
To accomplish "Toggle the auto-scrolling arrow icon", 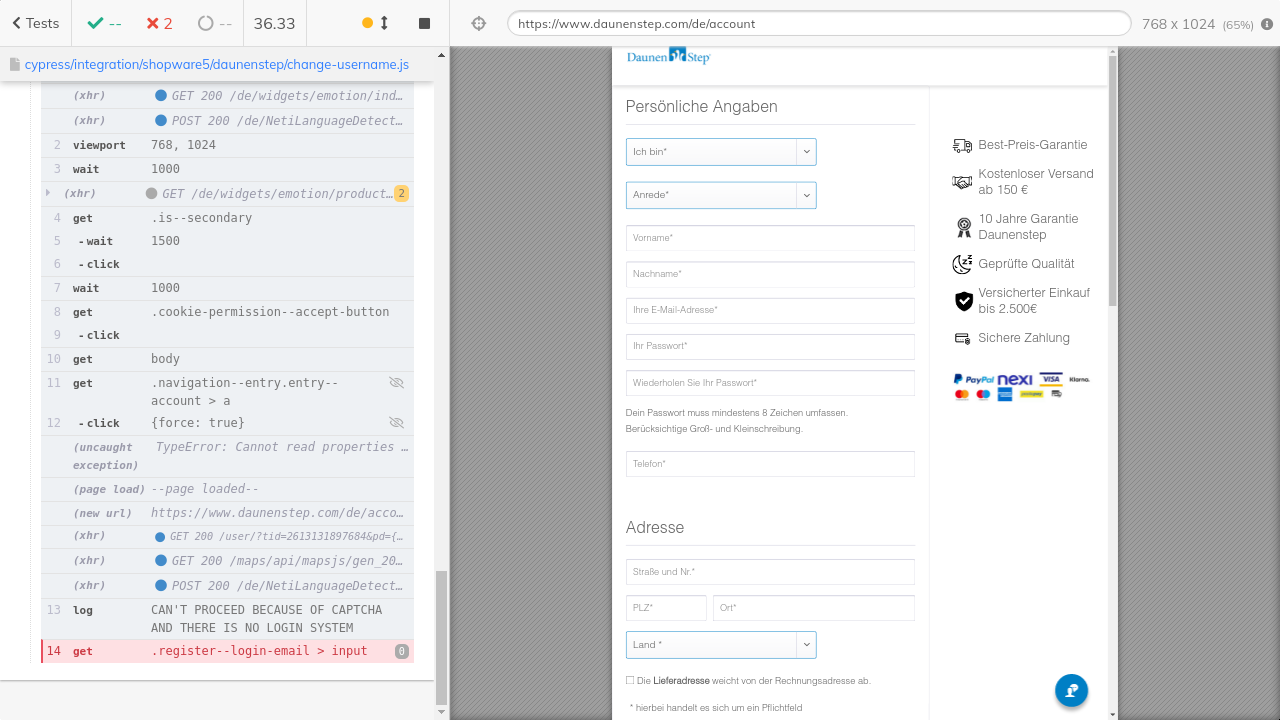I will pyautogui.click(x=384, y=23).
